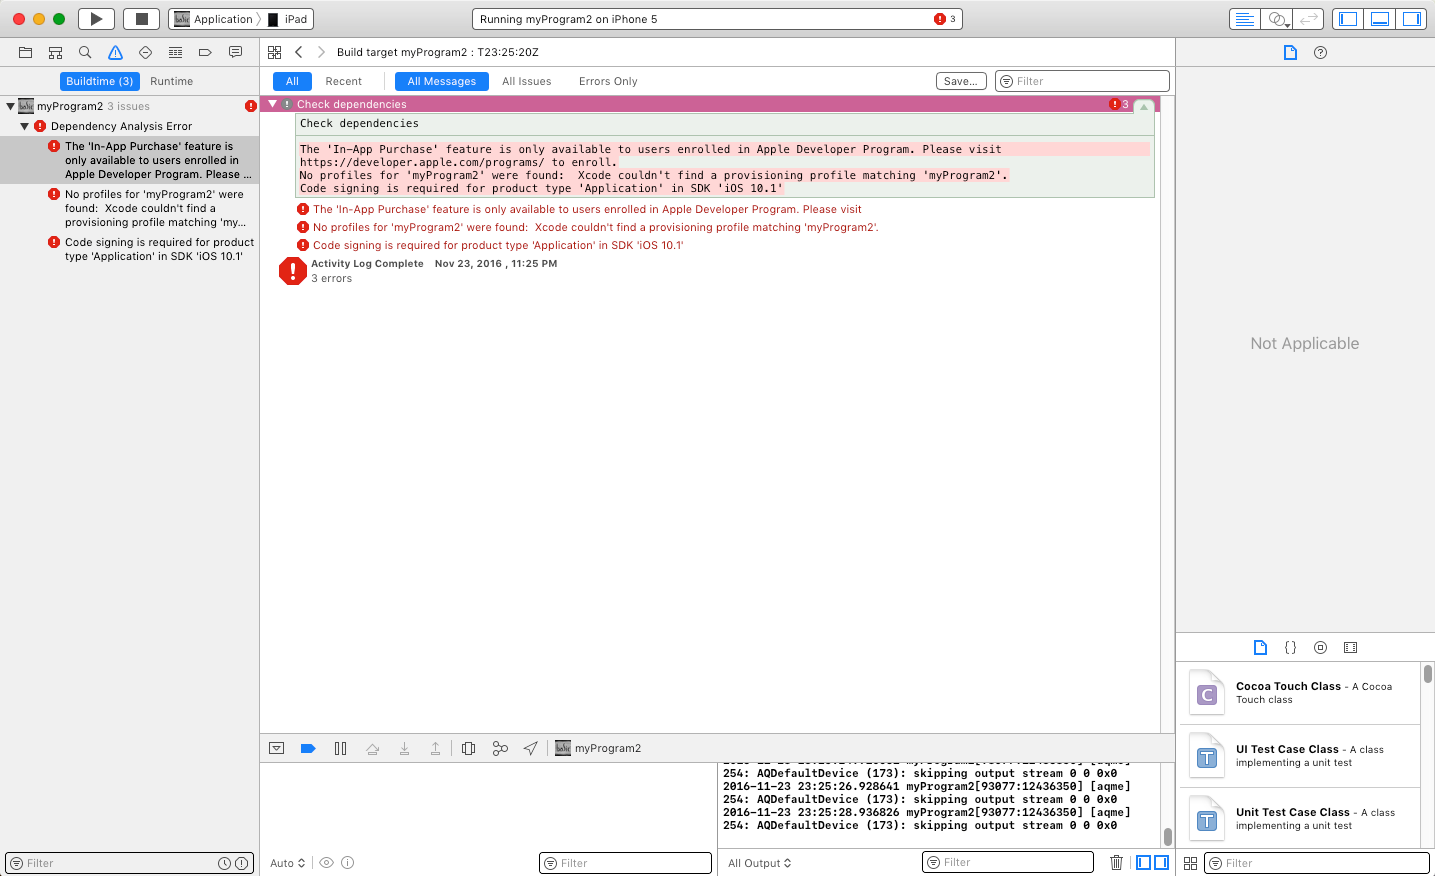Screen dimensions: 1435x876
Task: Select the Recent log filter
Action: click(343, 81)
